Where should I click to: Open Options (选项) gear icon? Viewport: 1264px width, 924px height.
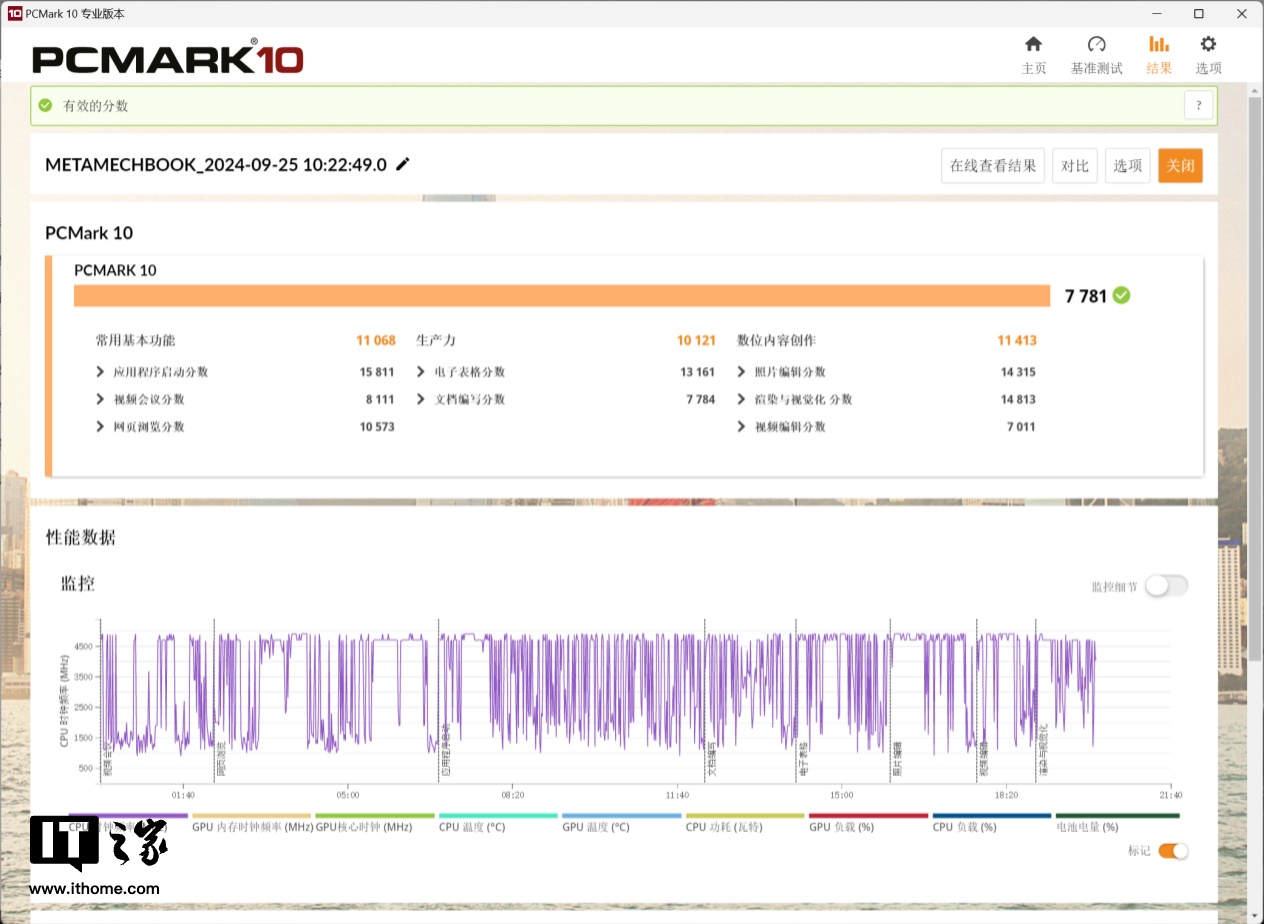1208,45
